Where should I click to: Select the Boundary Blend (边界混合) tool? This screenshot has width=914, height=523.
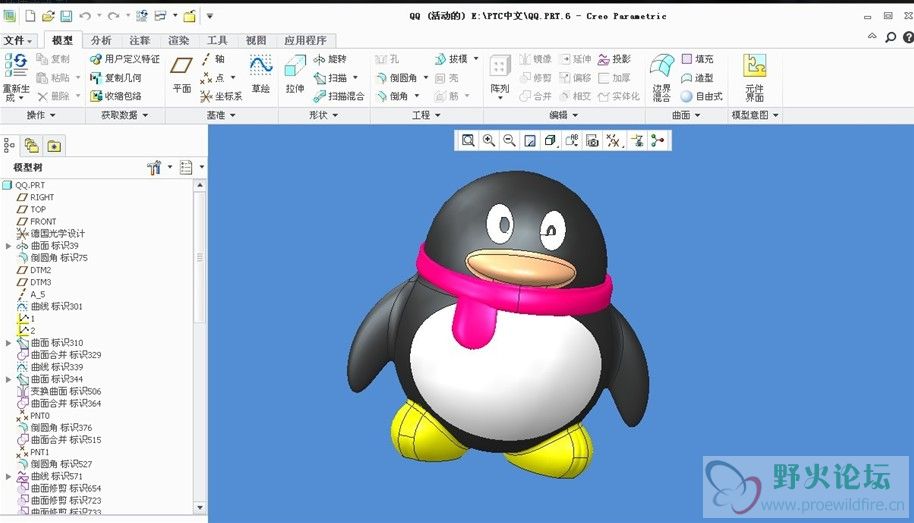(x=662, y=77)
